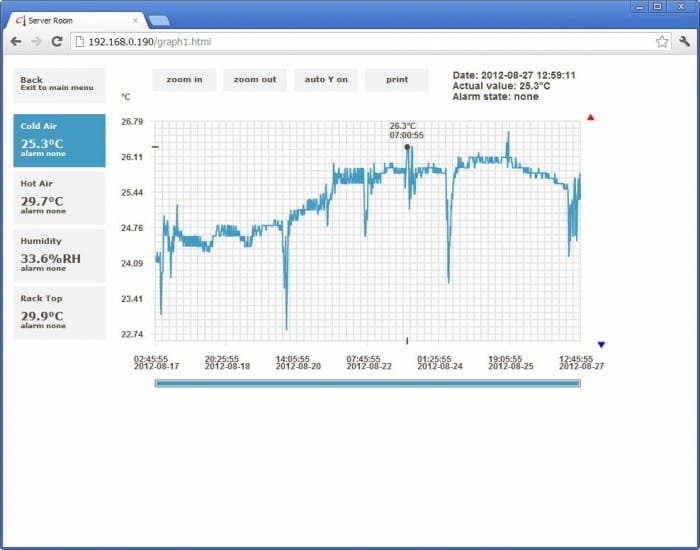Select the Hot Air sensor panel

59,197
